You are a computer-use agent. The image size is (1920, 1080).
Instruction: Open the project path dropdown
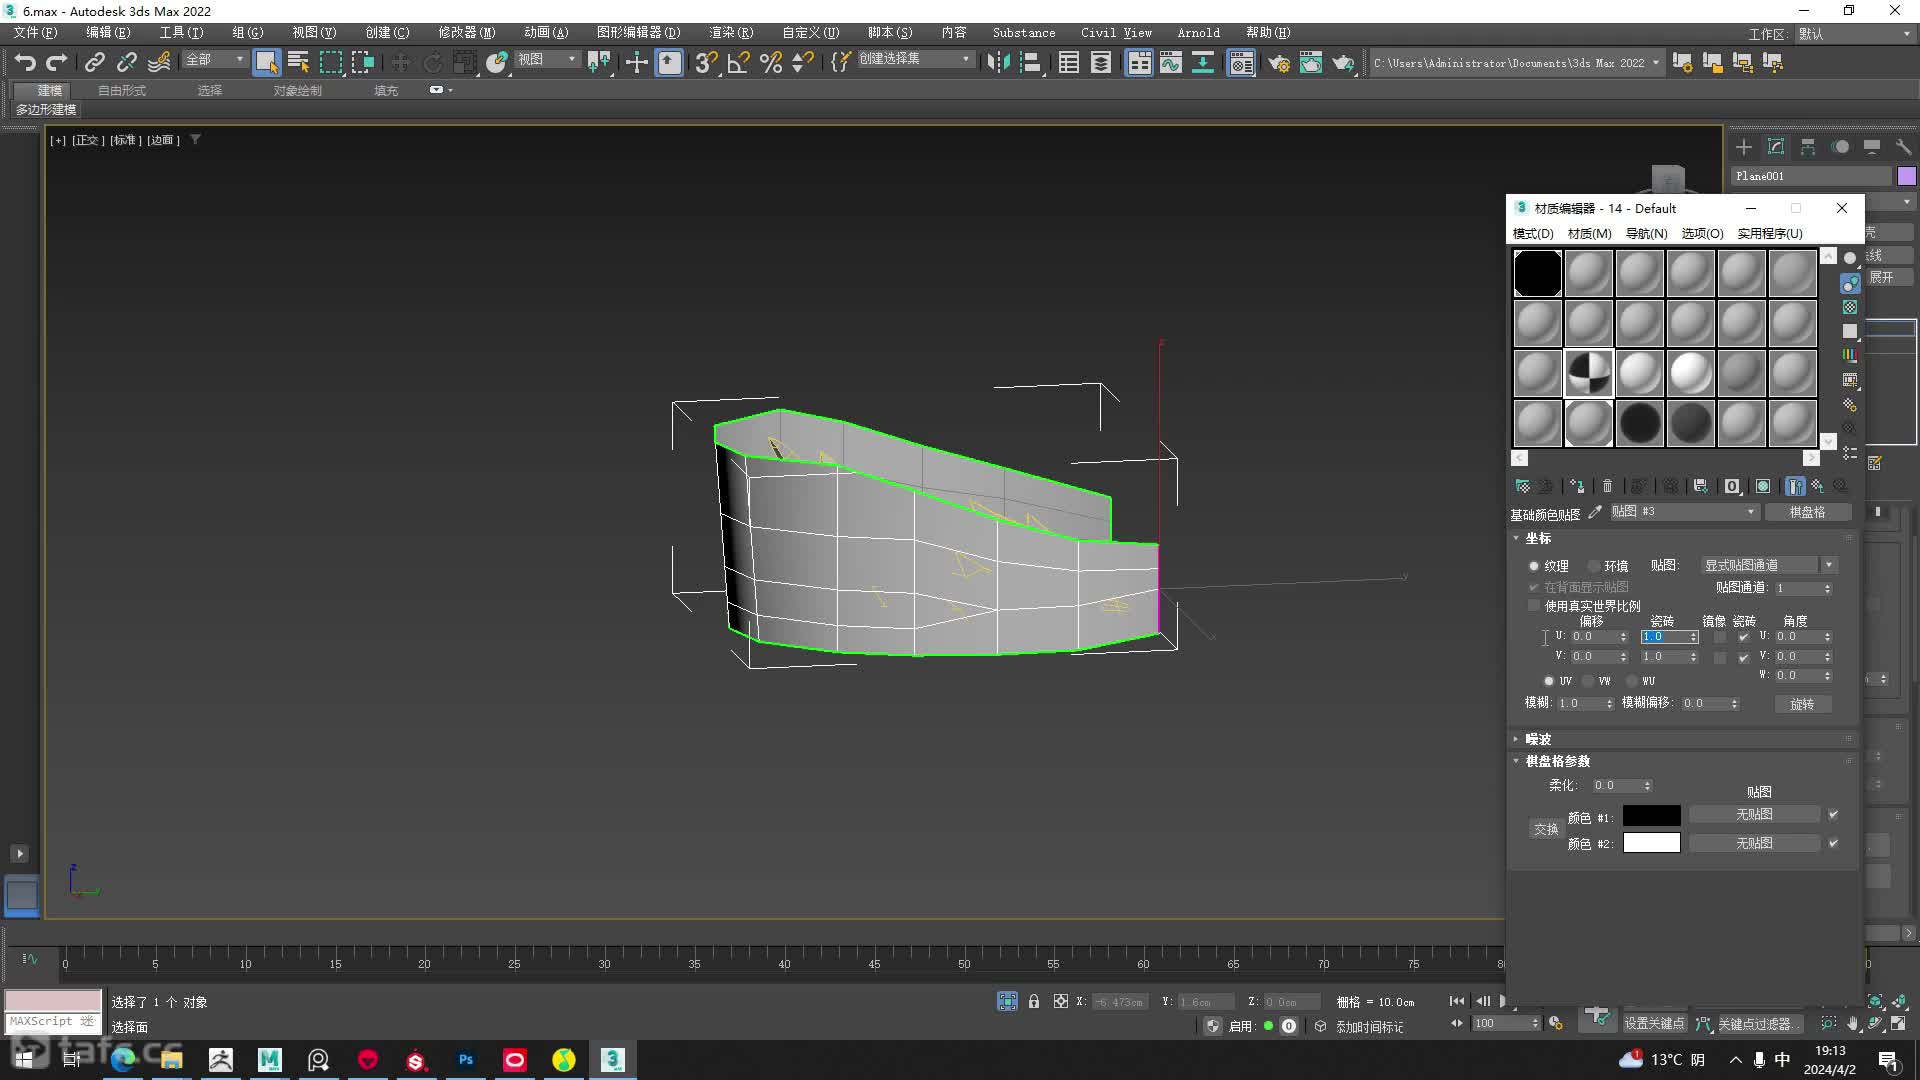(x=1516, y=63)
